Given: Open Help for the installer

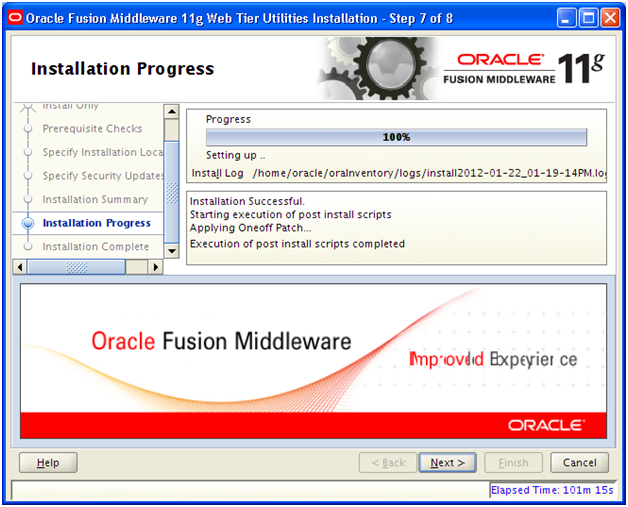Looking at the screenshot, I should coord(48,463).
